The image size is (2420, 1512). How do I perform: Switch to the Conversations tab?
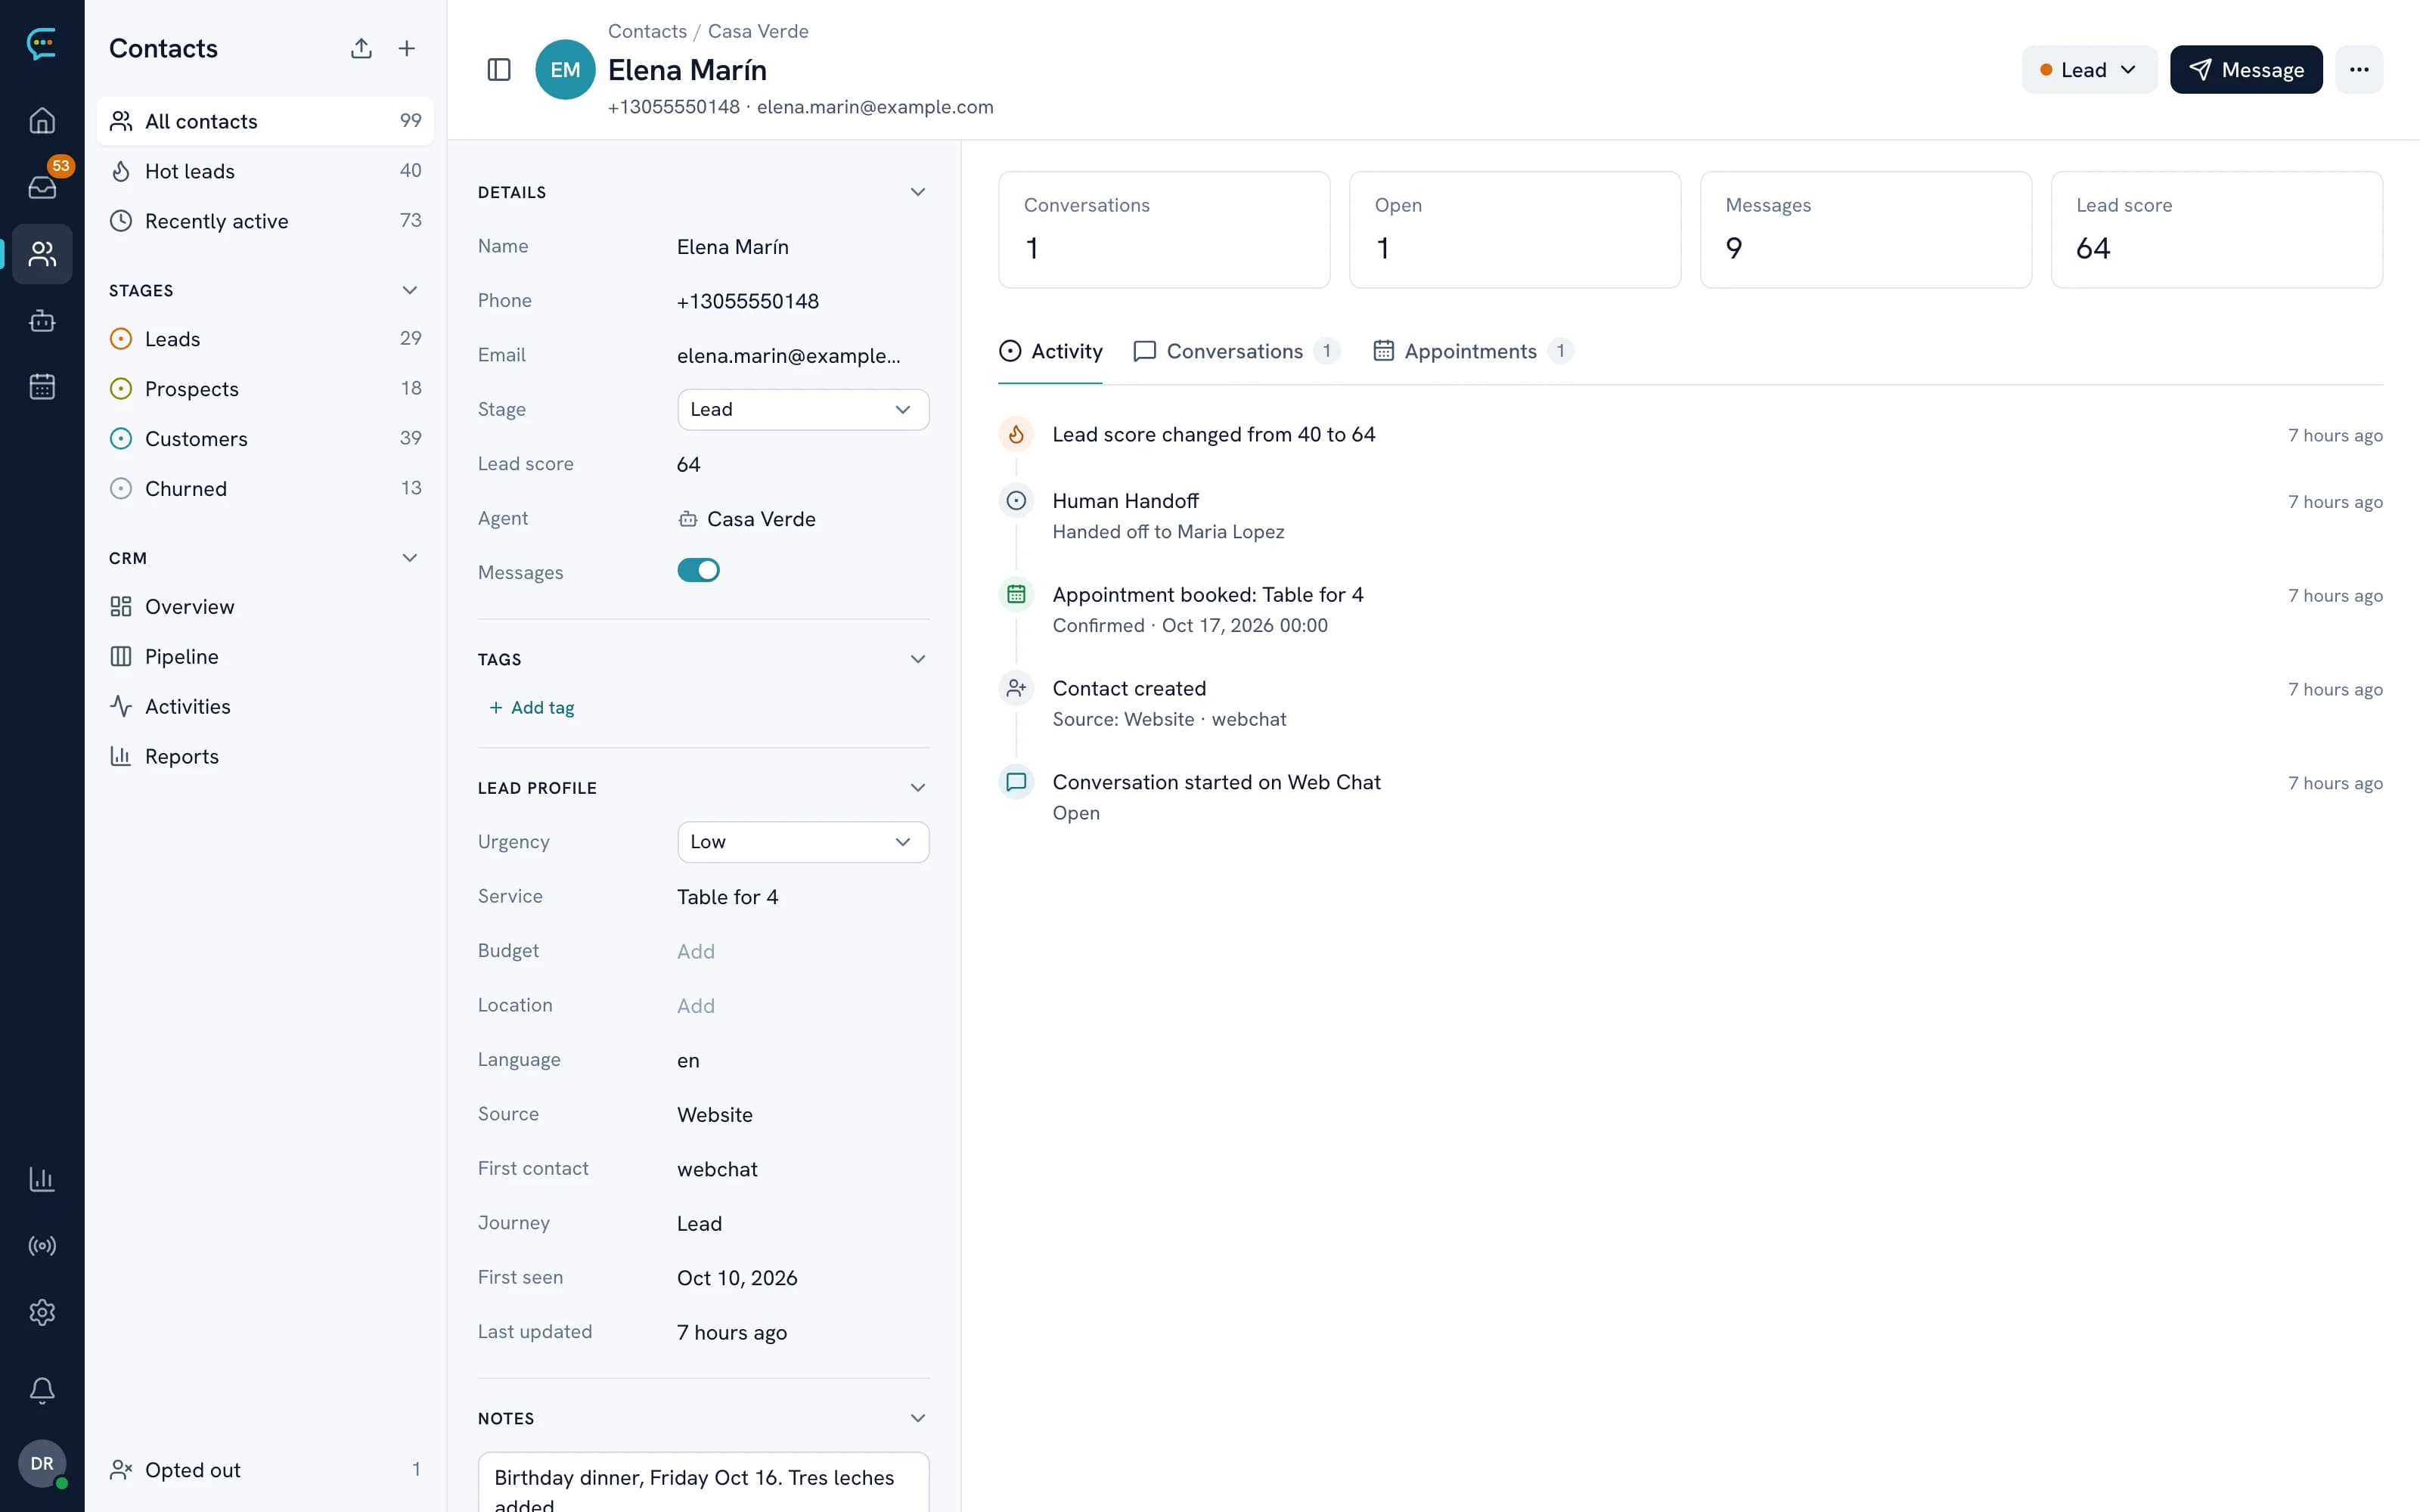(x=1236, y=351)
